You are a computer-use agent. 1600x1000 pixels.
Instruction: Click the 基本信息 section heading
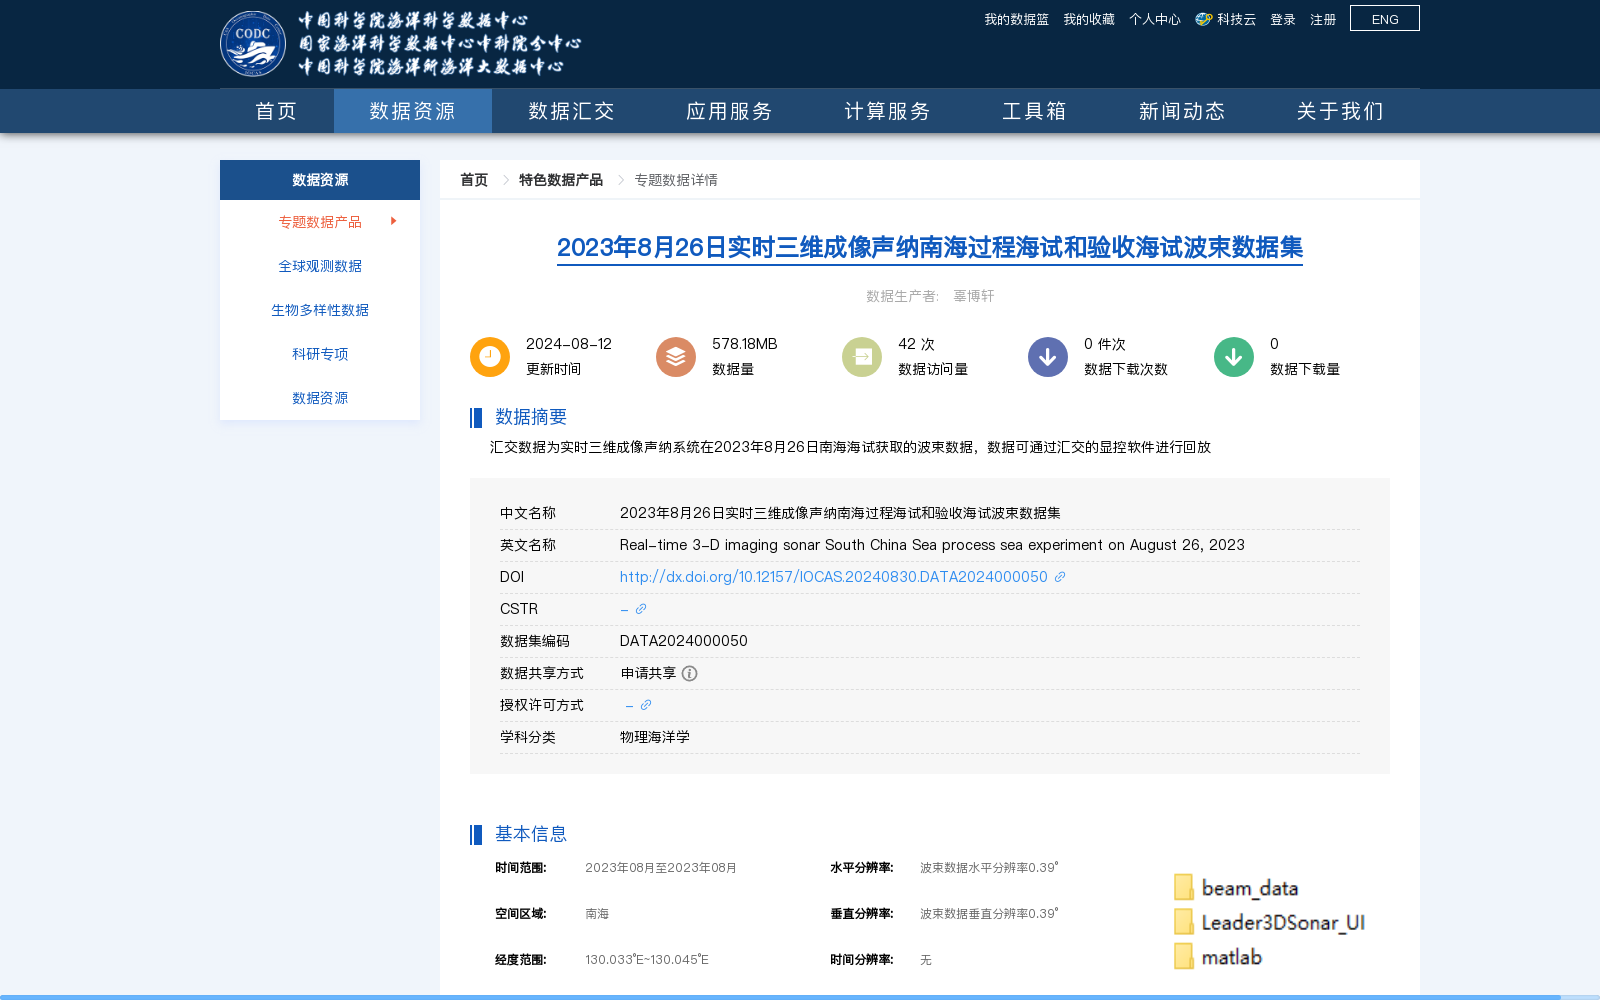pyautogui.click(x=531, y=834)
